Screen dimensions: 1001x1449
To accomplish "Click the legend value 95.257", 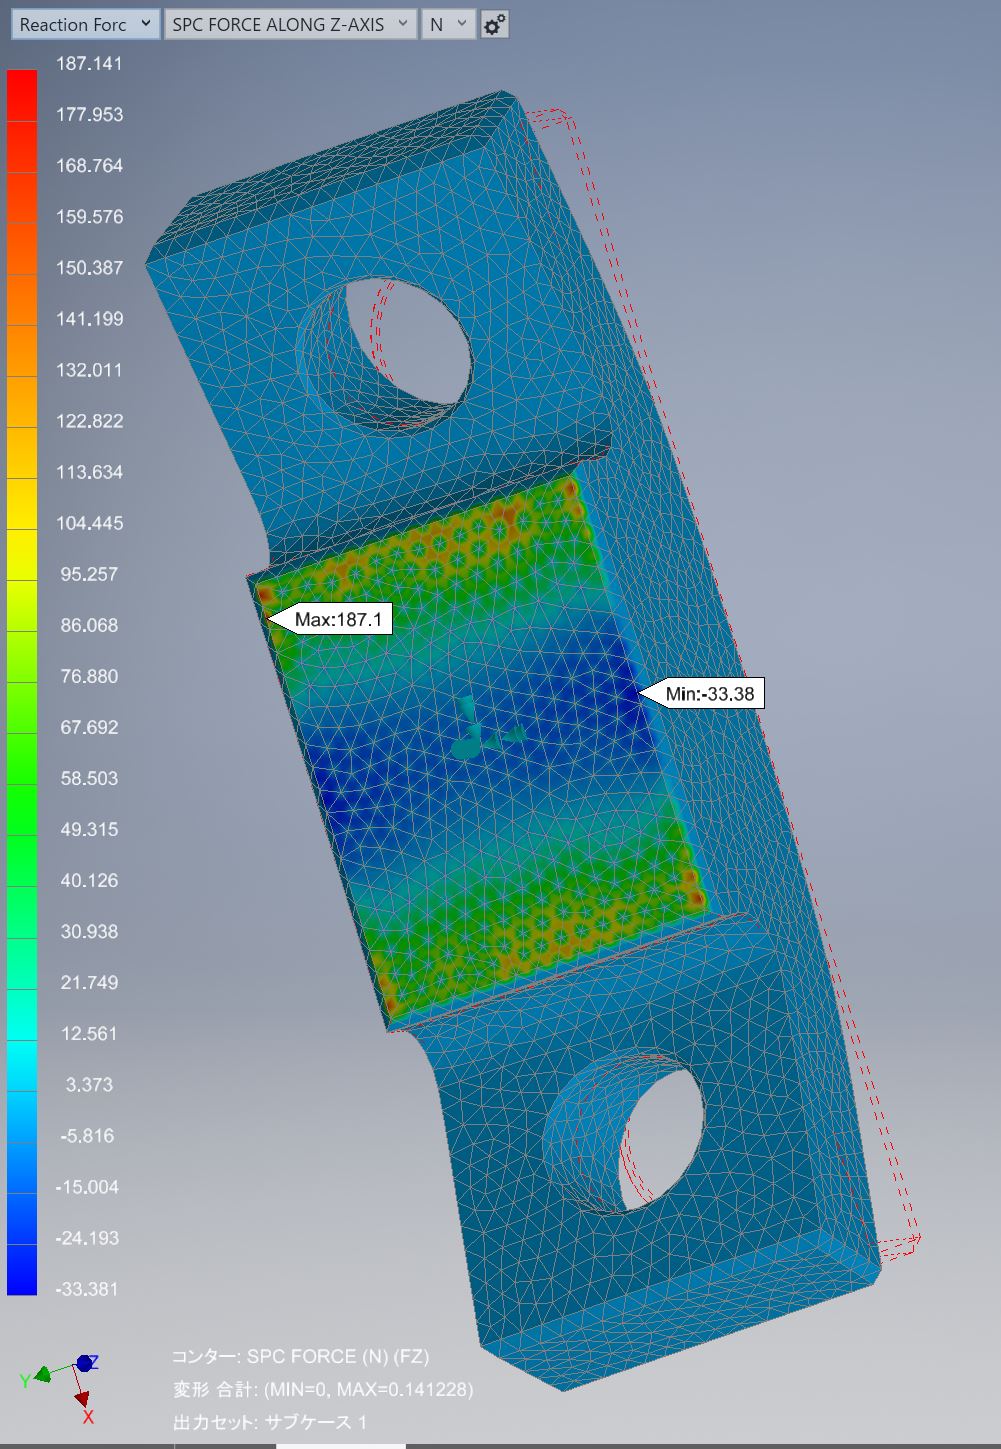I will pos(89,574).
